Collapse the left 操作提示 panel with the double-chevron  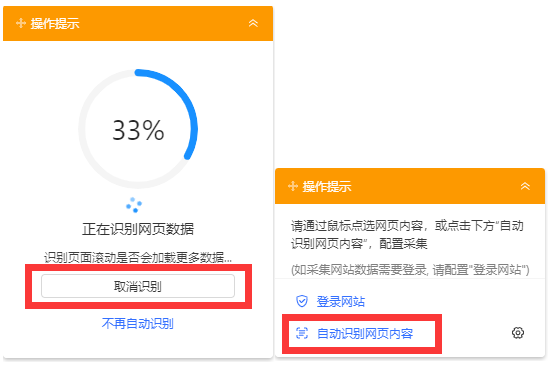[253, 23]
